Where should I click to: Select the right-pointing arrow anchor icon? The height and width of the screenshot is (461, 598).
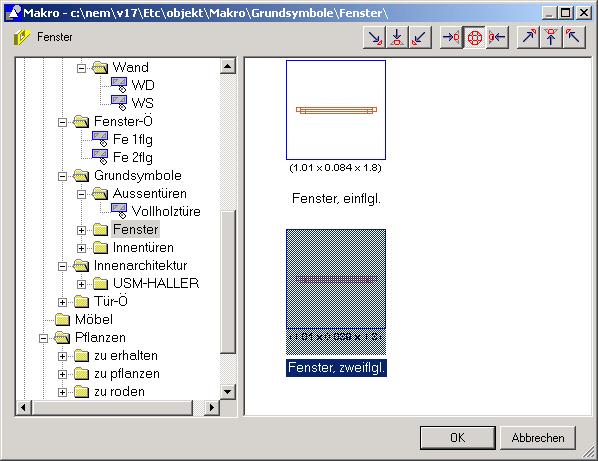point(452,37)
